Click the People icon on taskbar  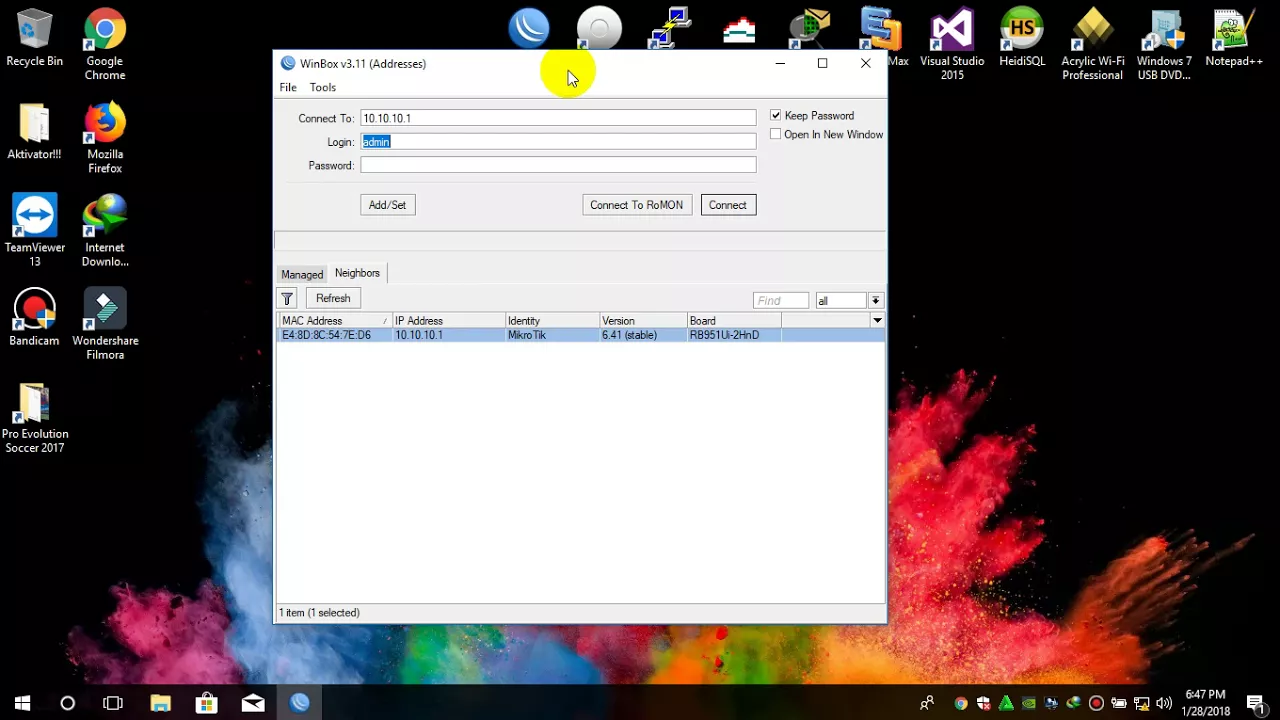coord(928,703)
